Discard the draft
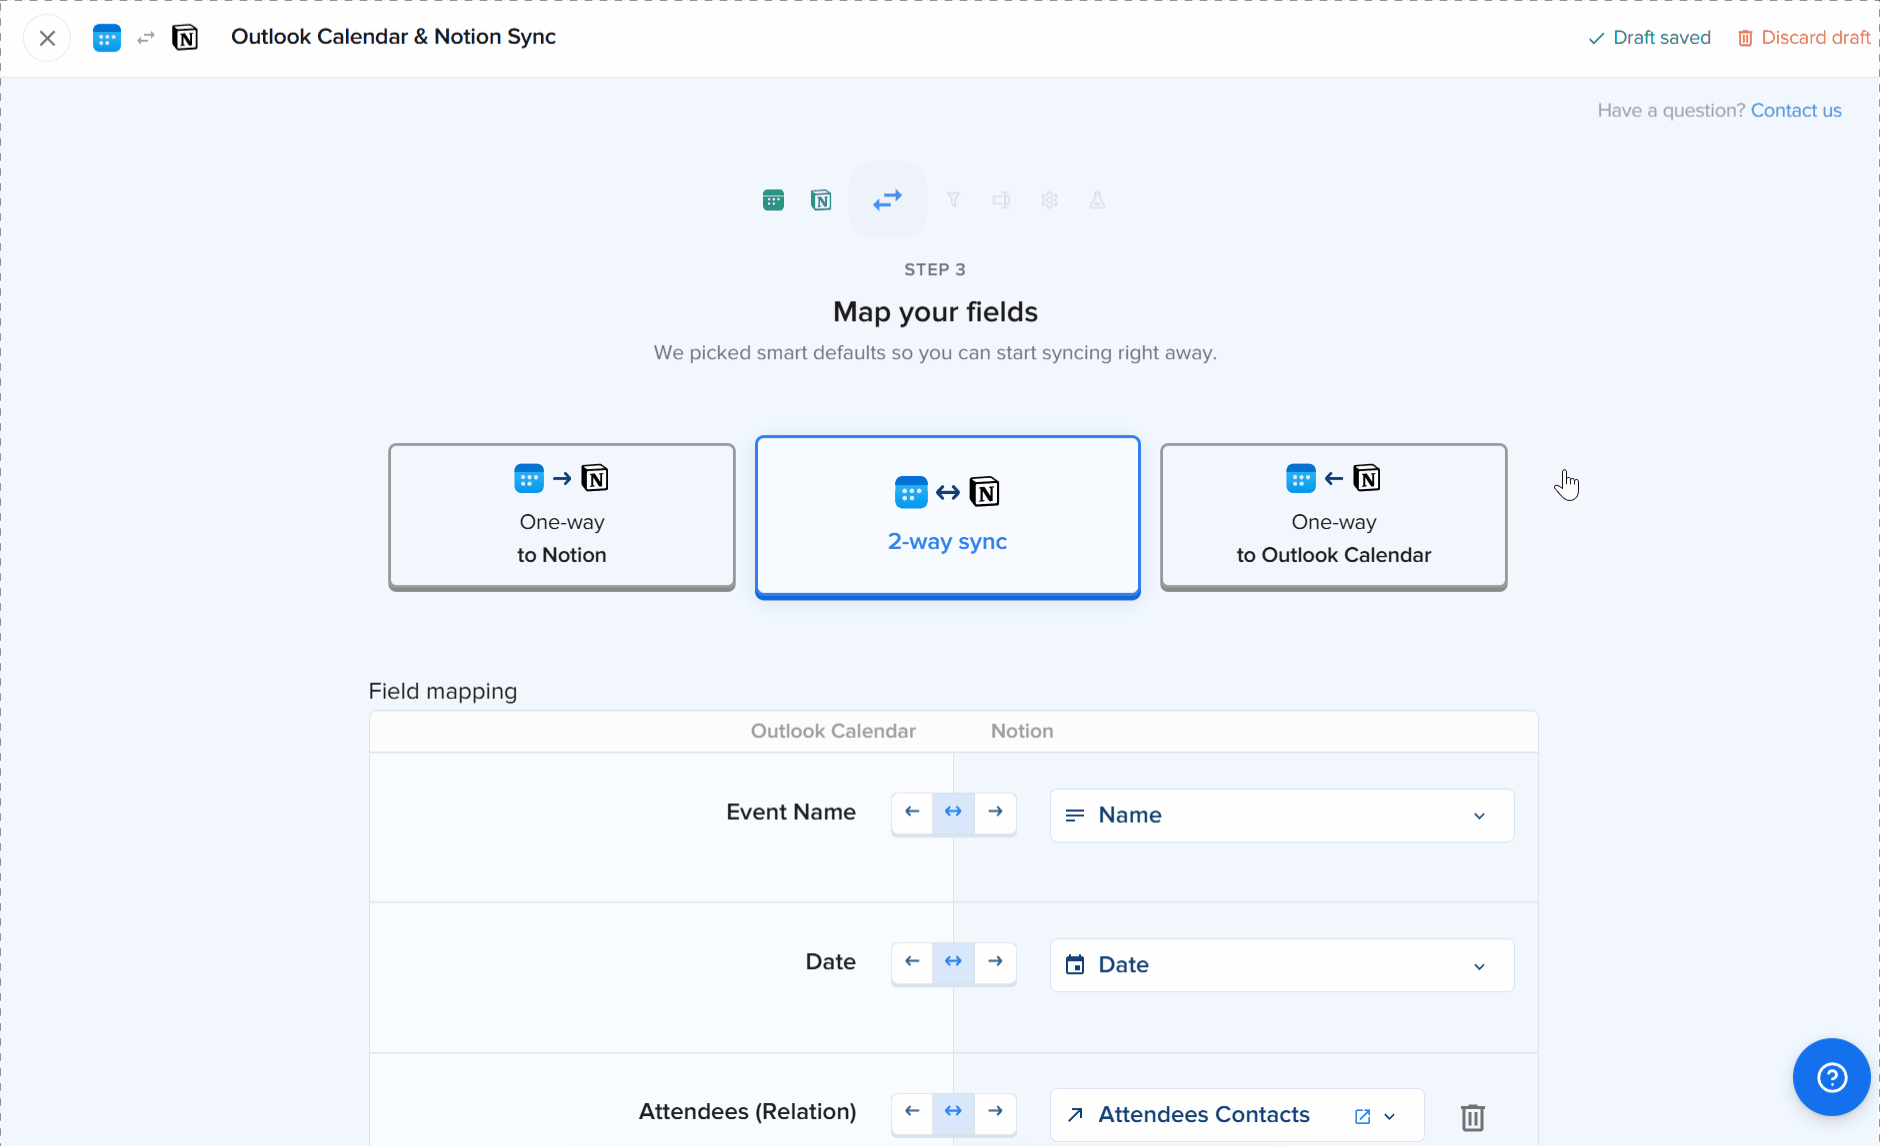 (1804, 38)
